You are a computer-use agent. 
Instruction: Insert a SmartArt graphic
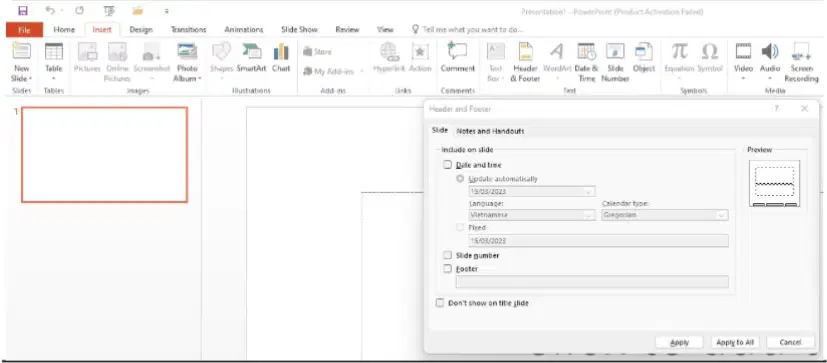(x=252, y=58)
